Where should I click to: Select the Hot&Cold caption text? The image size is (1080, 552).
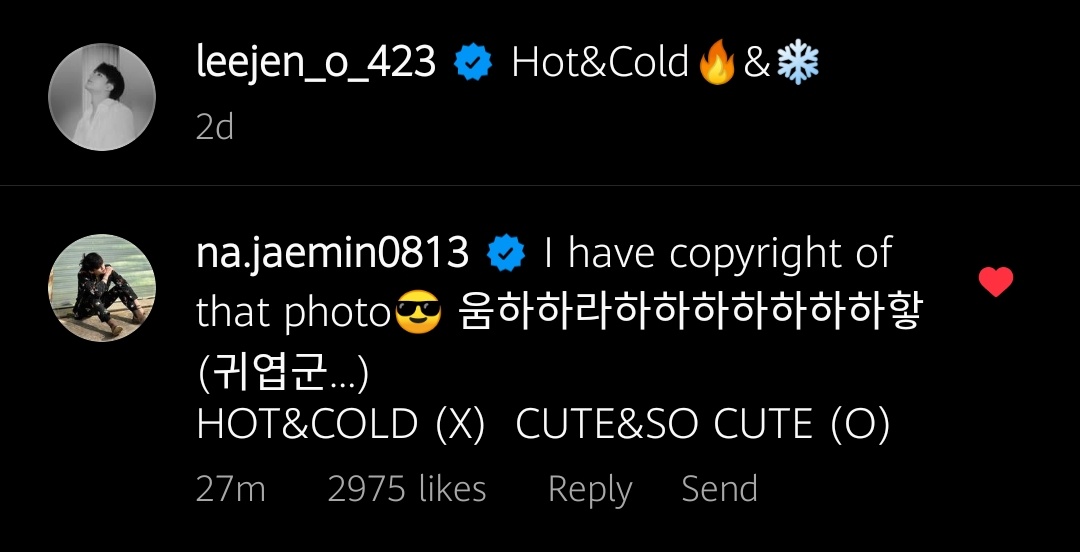[x=600, y=63]
